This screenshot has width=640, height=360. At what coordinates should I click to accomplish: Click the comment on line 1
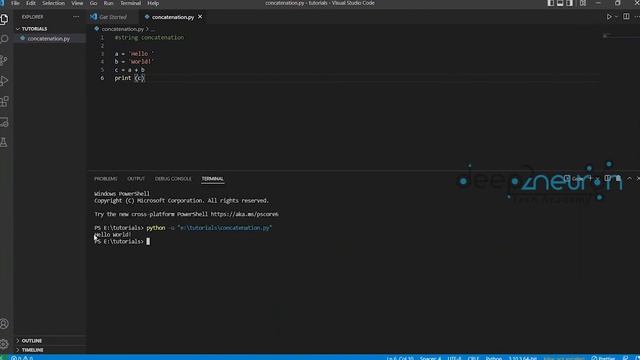(x=149, y=38)
